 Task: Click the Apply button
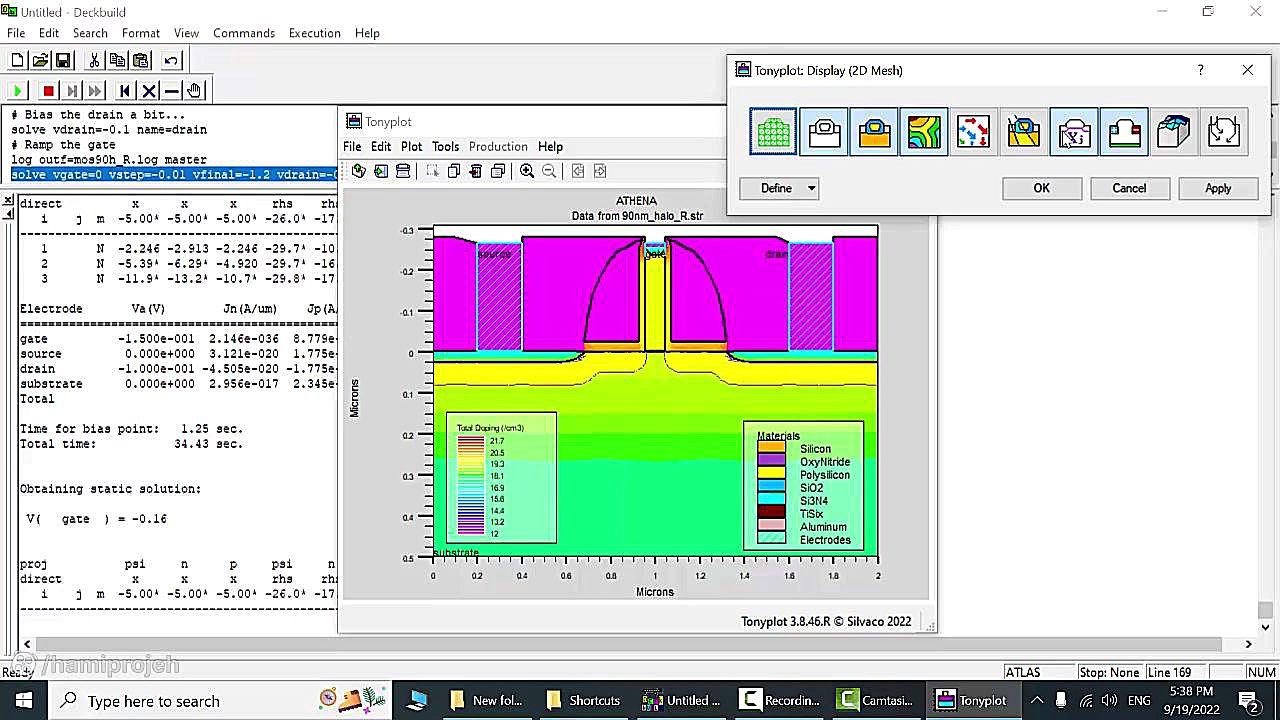point(1217,188)
